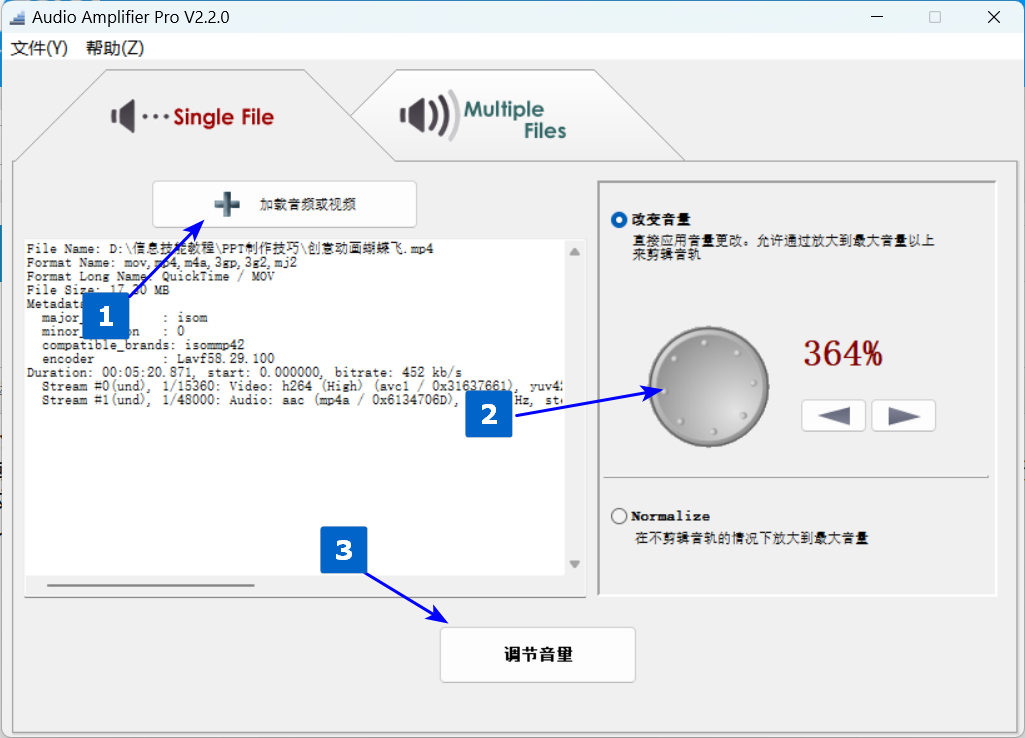
Task: Click the file info scroll up arrow
Action: coord(574,251)
